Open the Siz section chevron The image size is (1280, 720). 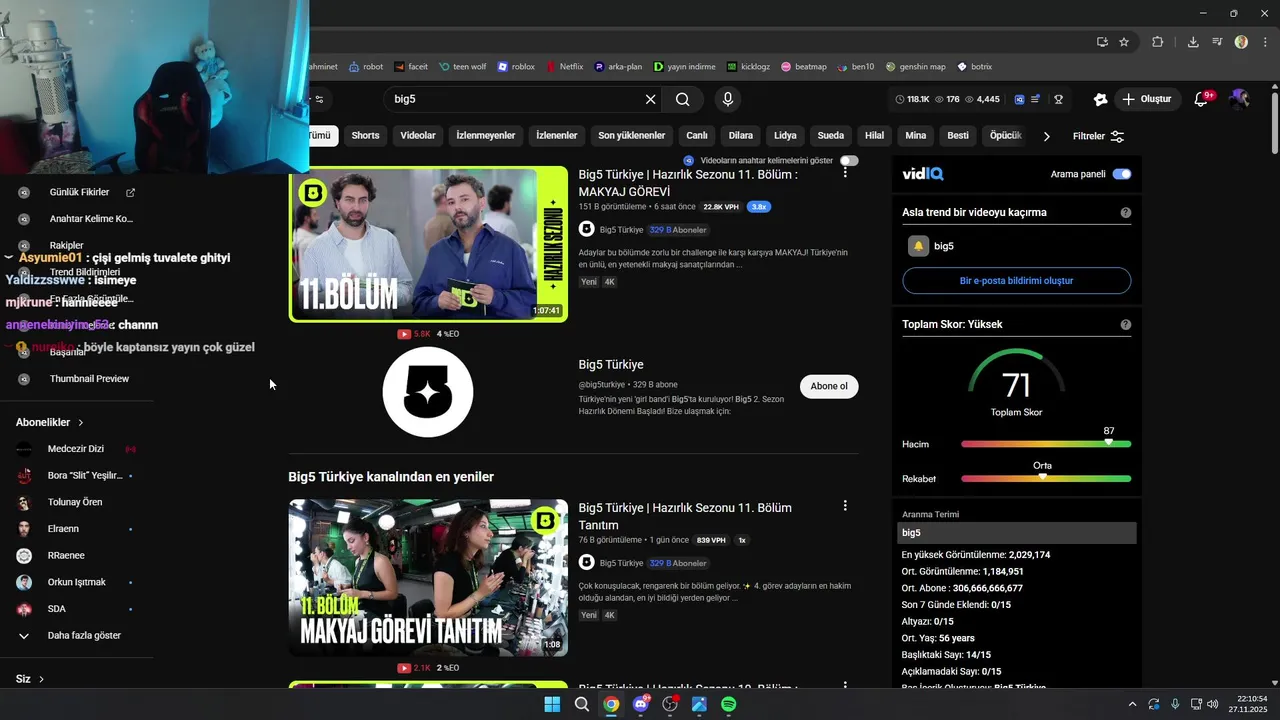[x=41, y=679]
